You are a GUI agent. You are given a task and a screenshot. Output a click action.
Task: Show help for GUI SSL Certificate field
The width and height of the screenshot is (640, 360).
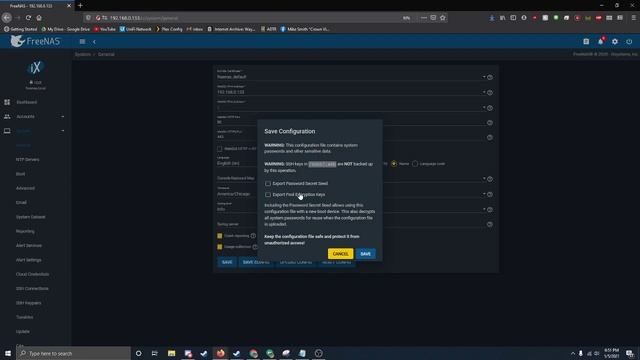[490, 77]
